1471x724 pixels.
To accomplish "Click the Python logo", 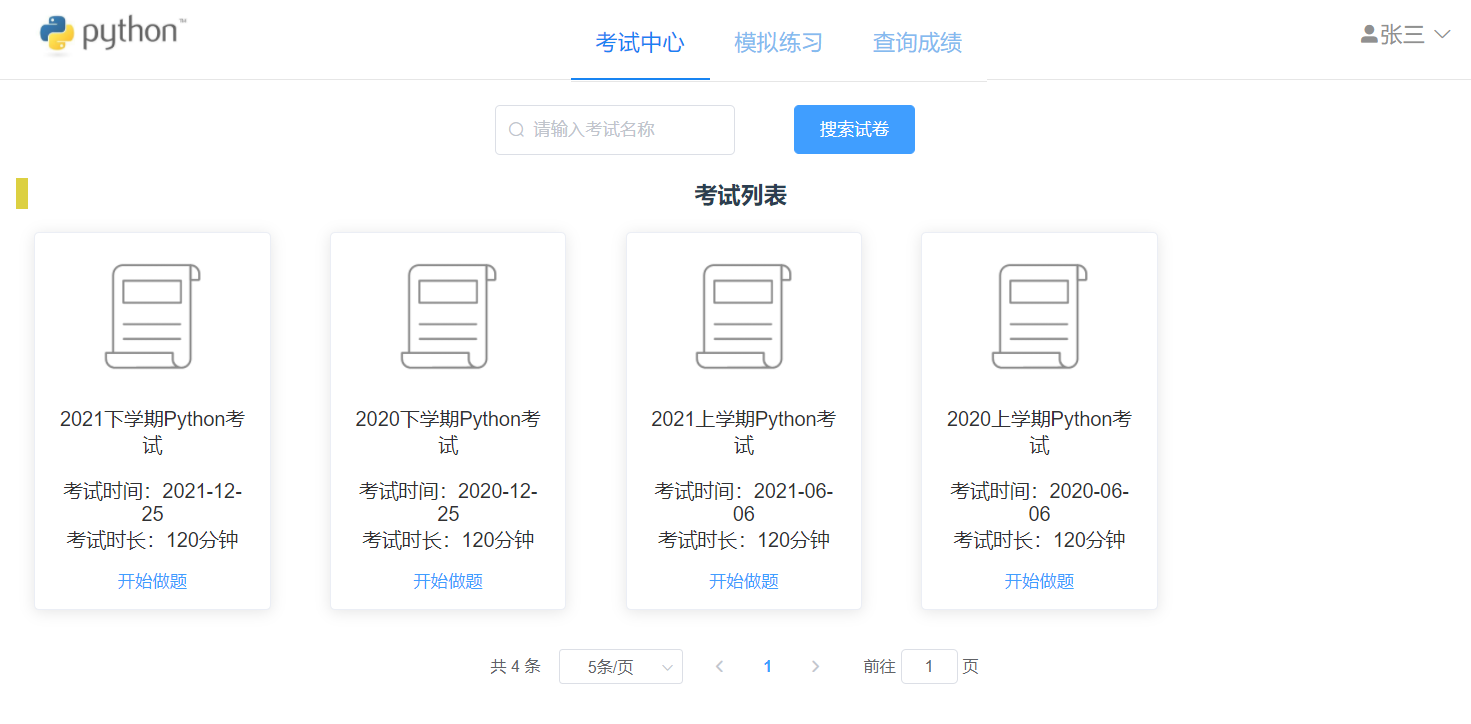I will (x=112, y=34).
